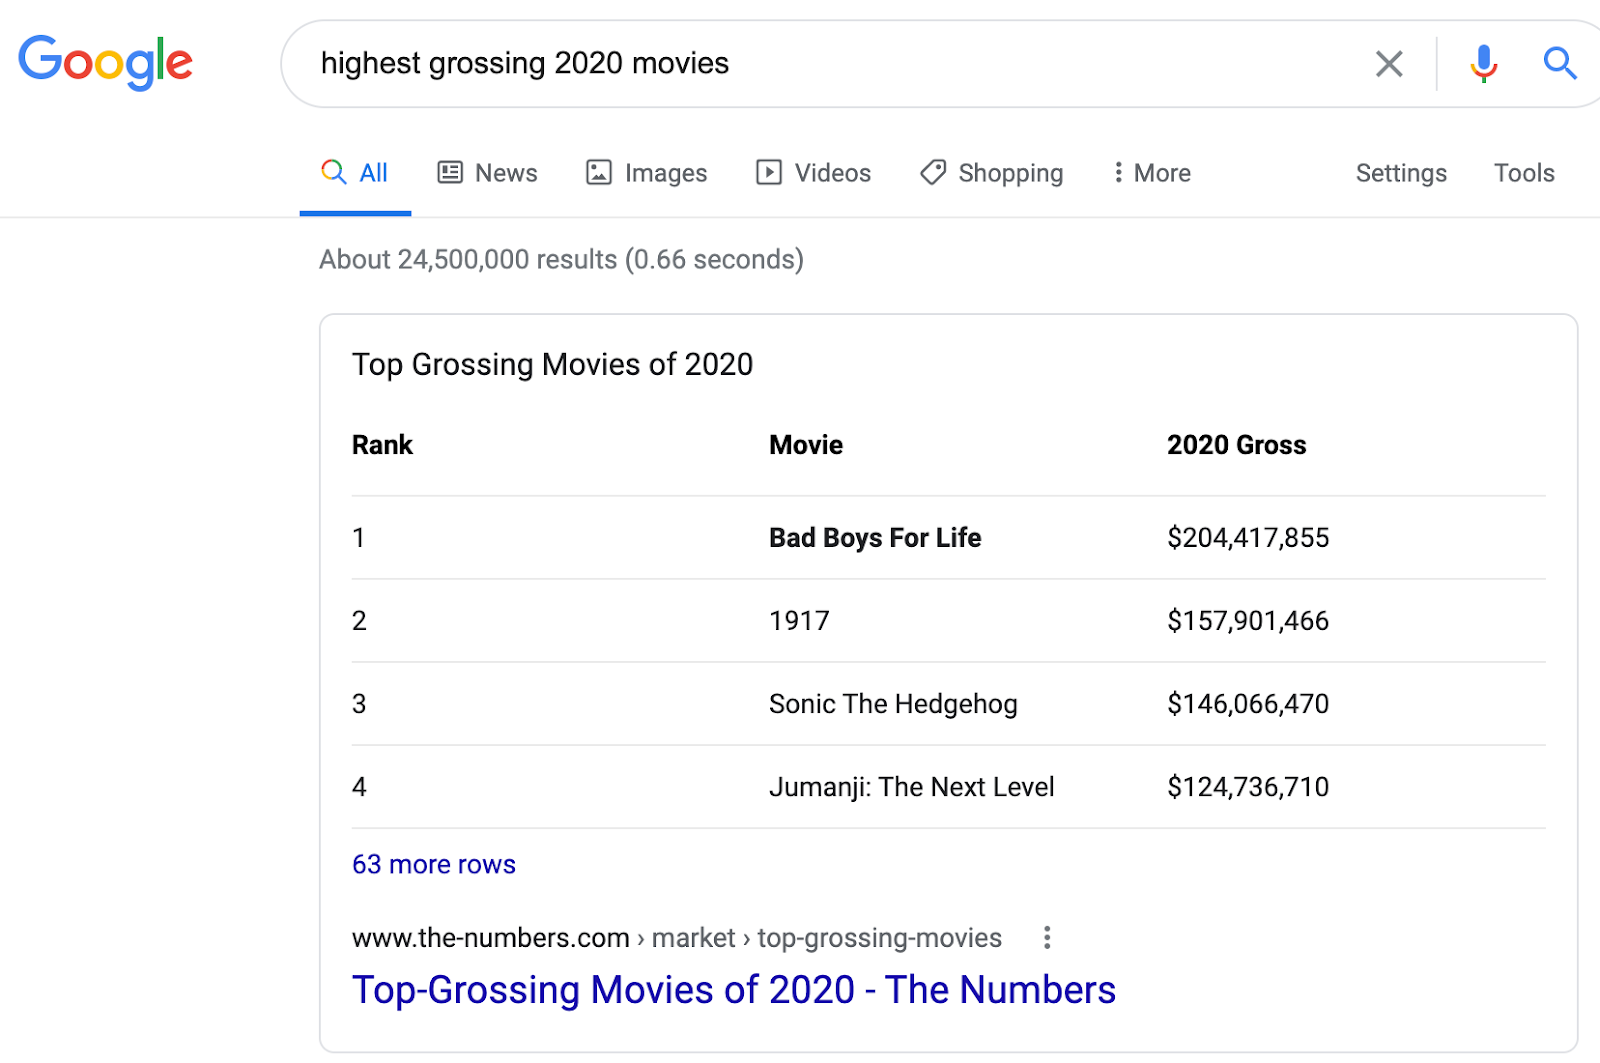The image size is (1600, 1063).
Task: Open the Images tab
Action: [647, 173]
